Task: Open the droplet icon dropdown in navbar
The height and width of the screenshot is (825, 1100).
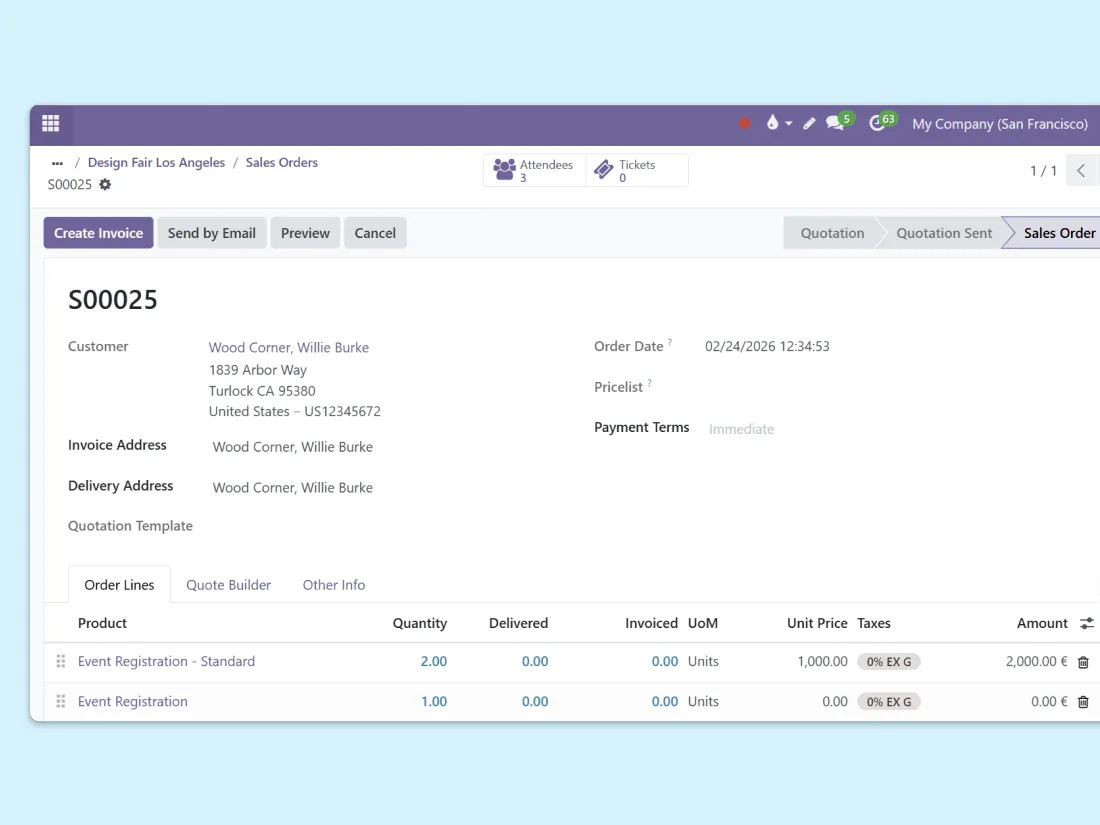Action: coord(778,124)
